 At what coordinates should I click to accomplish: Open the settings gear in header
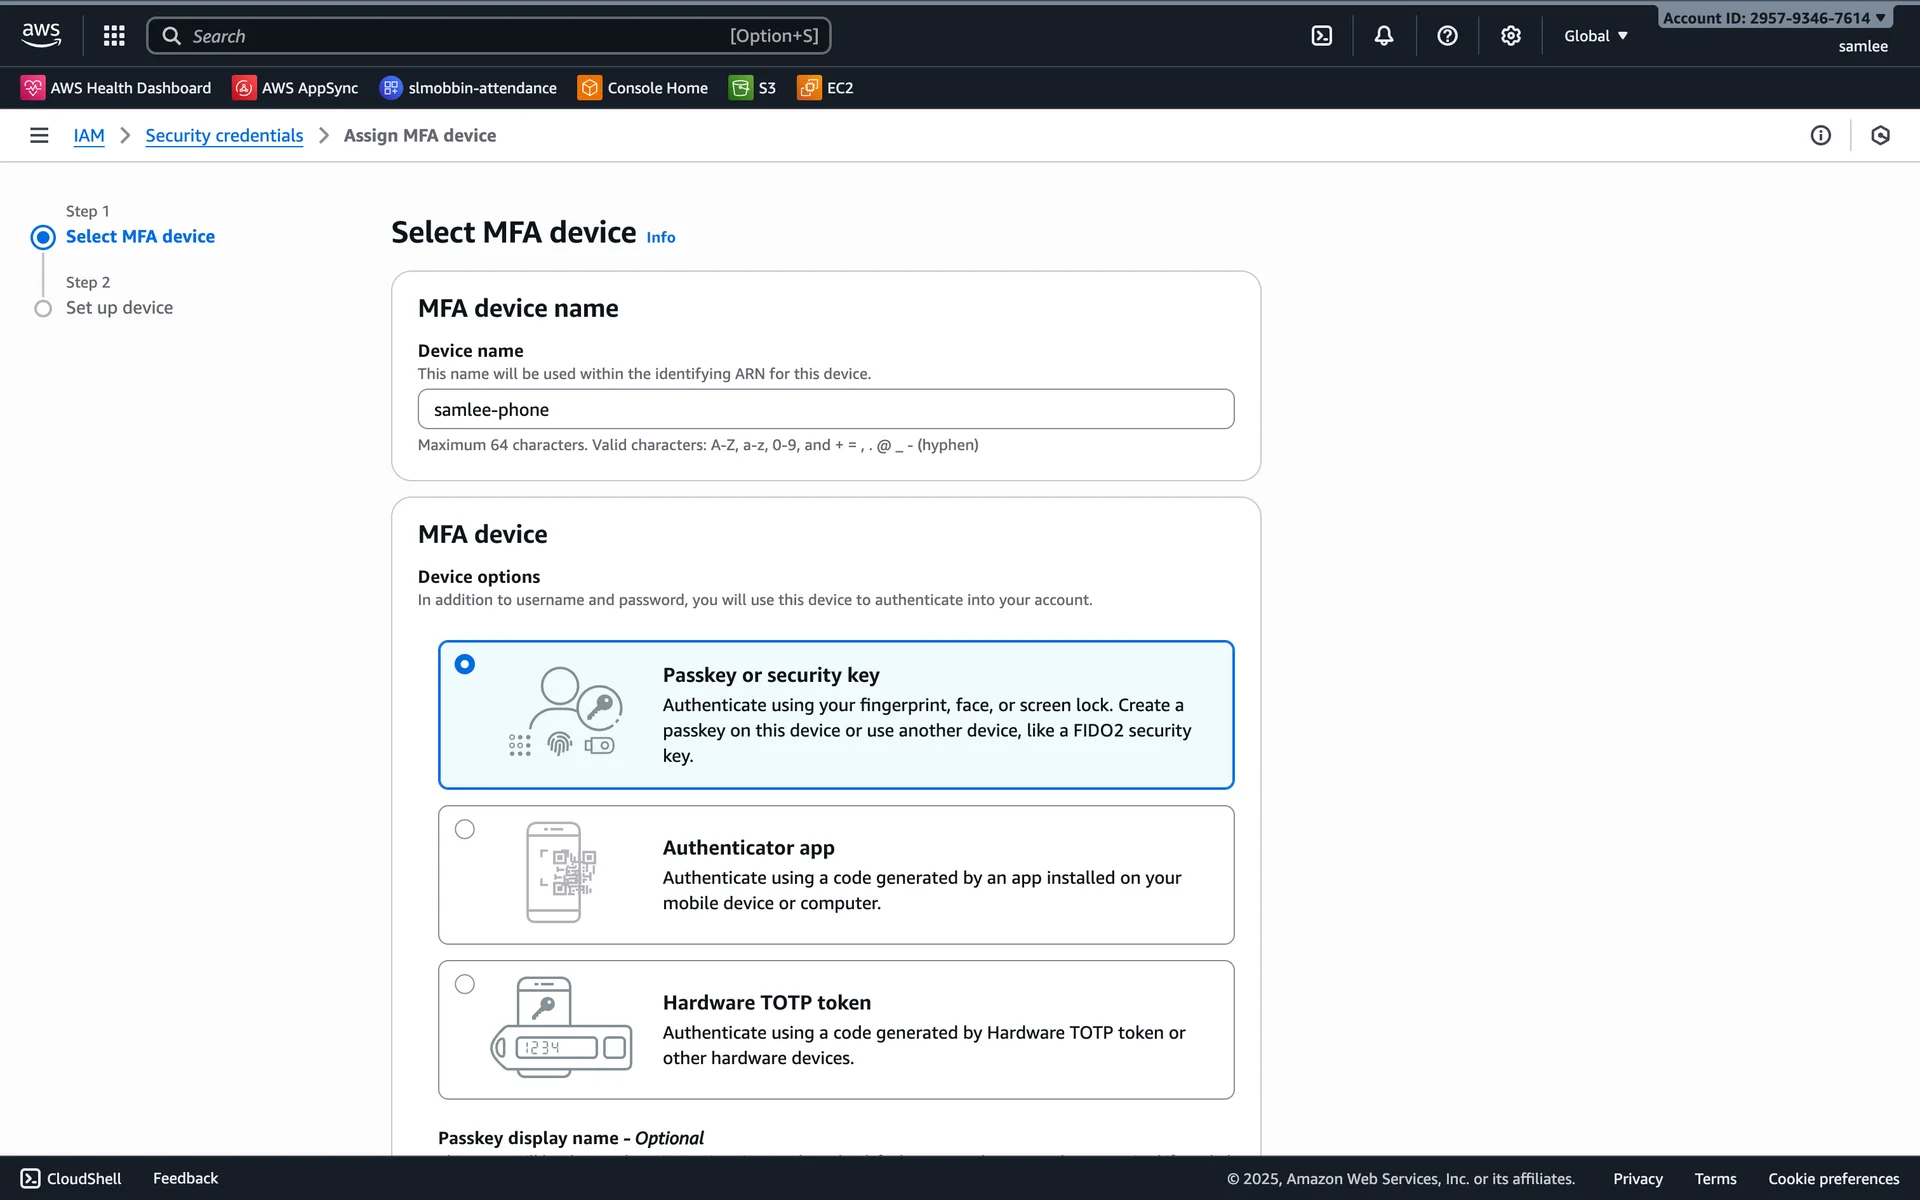click(x=1511, y=36)
